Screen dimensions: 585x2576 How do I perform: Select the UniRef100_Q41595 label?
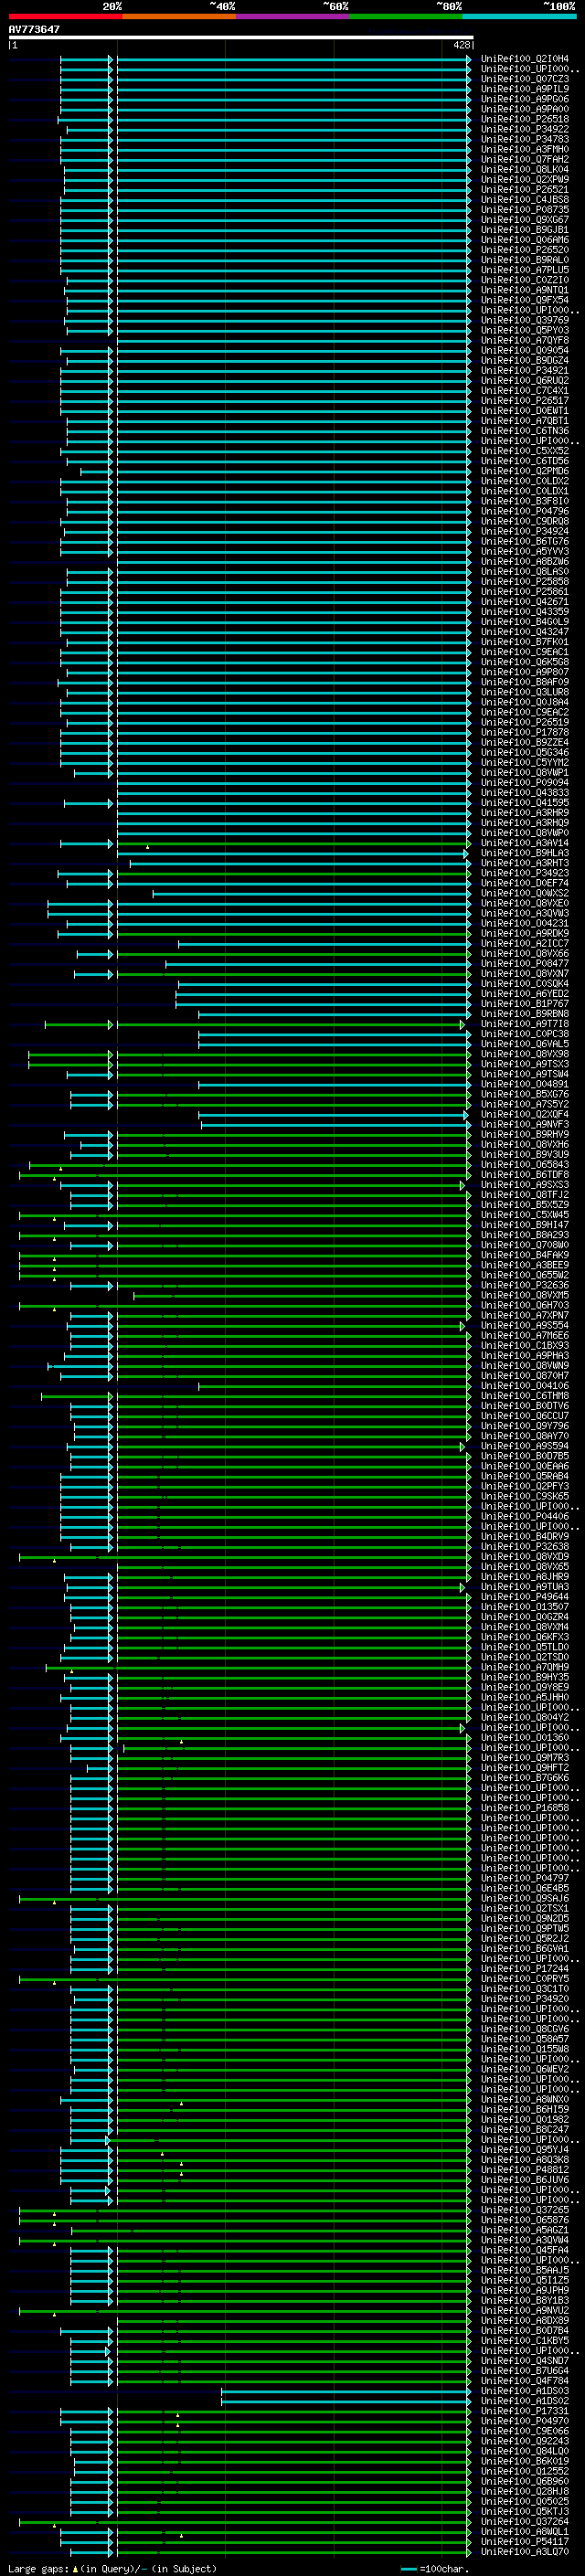click(525, 803)
